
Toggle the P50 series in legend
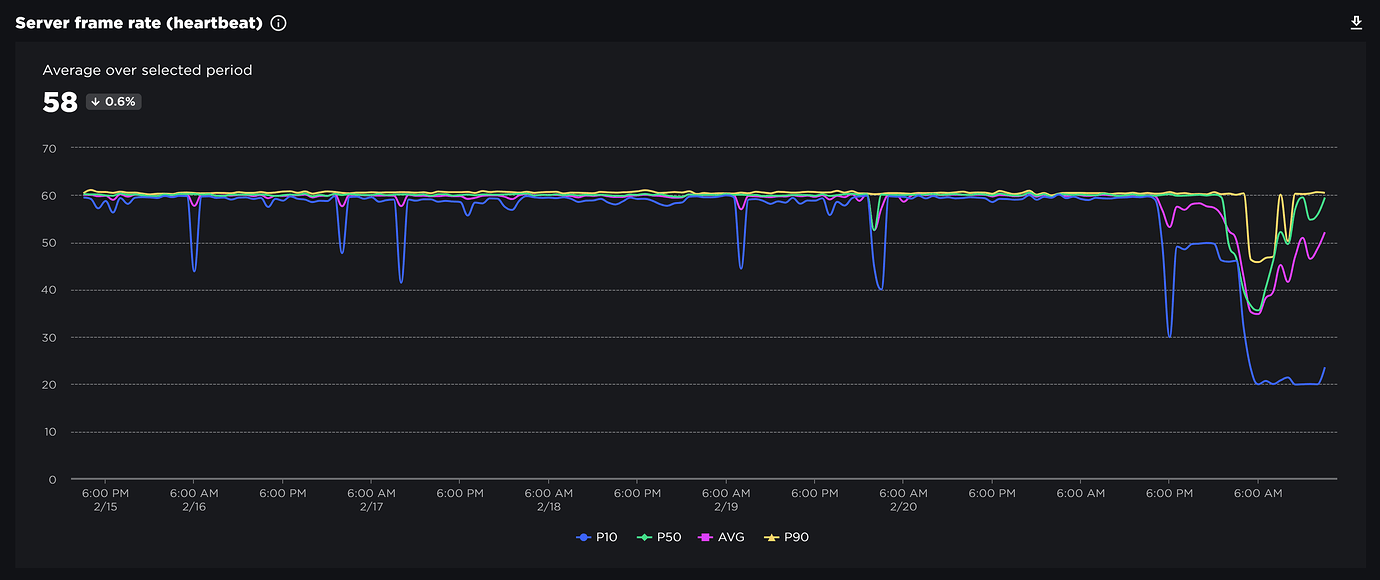tap(661, 538)
